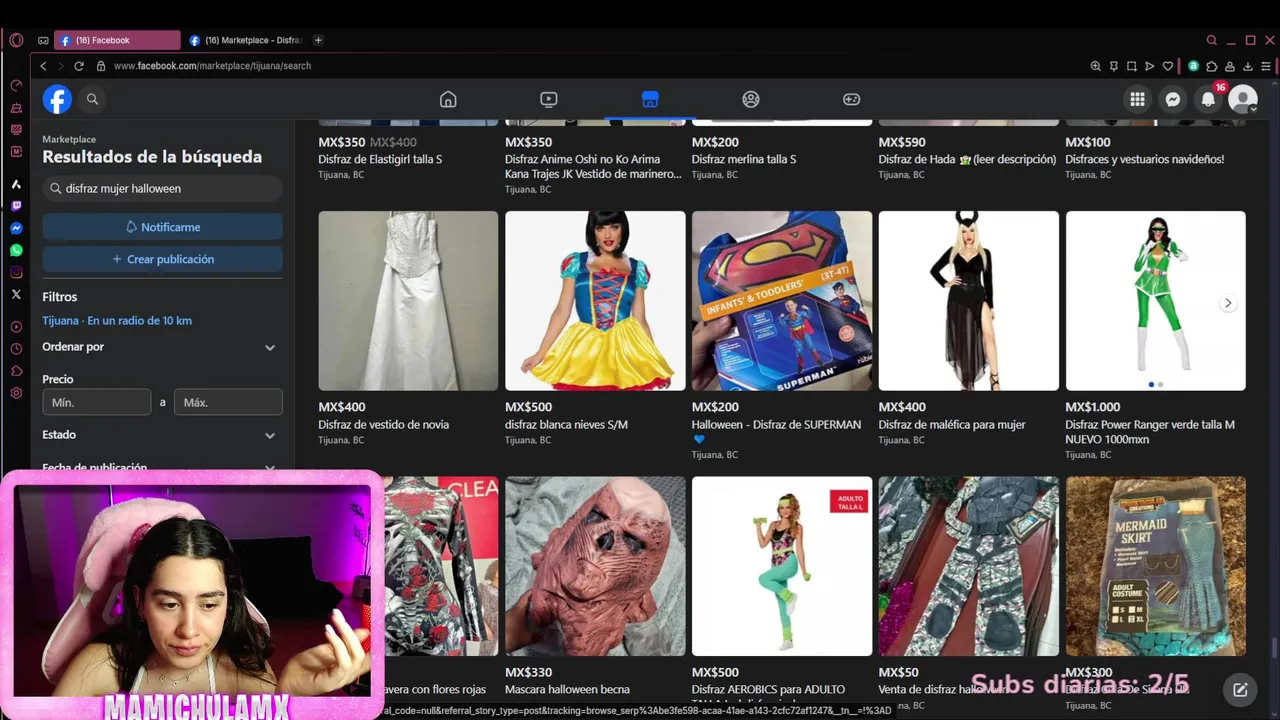Open the Mermaid Skirt listing photo
1280x720 pixels.
pos(1155,566)
